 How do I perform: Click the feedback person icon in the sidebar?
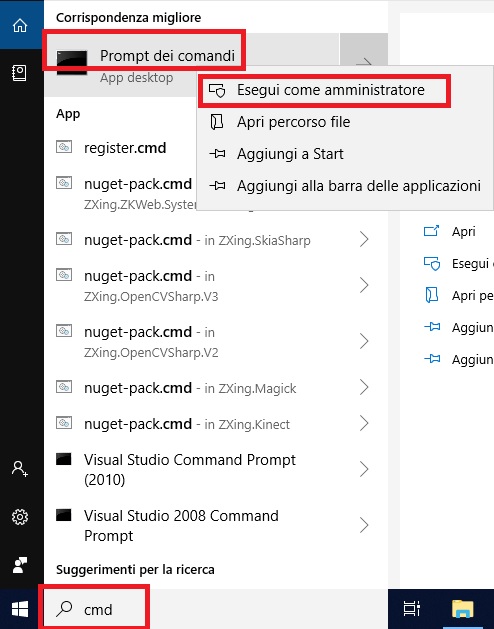tap(20, 565)
